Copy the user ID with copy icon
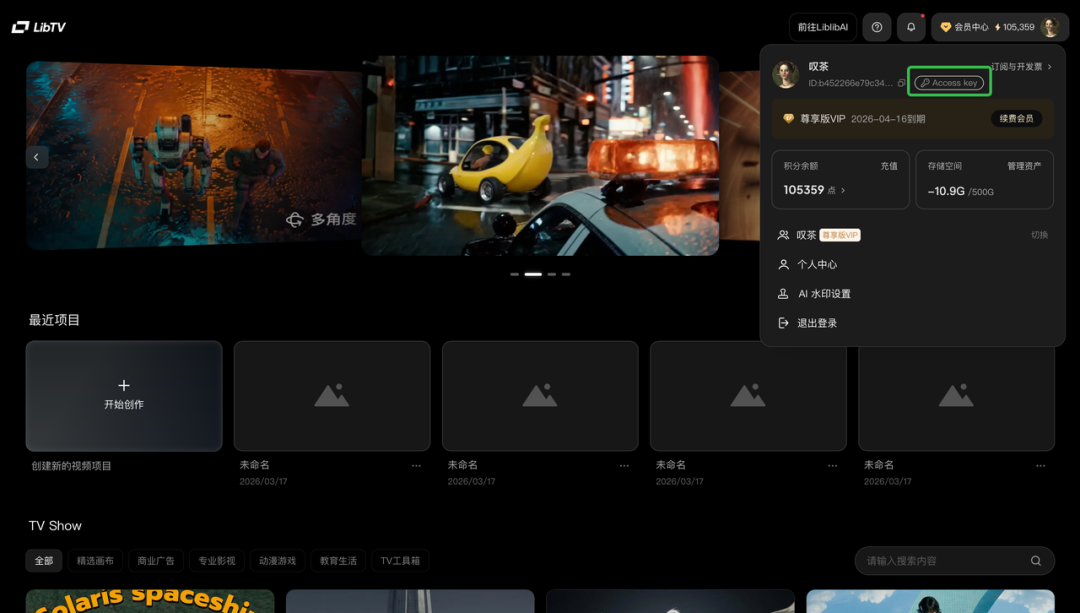Screen dimensions: 1080x613 [x=902, y=83]
